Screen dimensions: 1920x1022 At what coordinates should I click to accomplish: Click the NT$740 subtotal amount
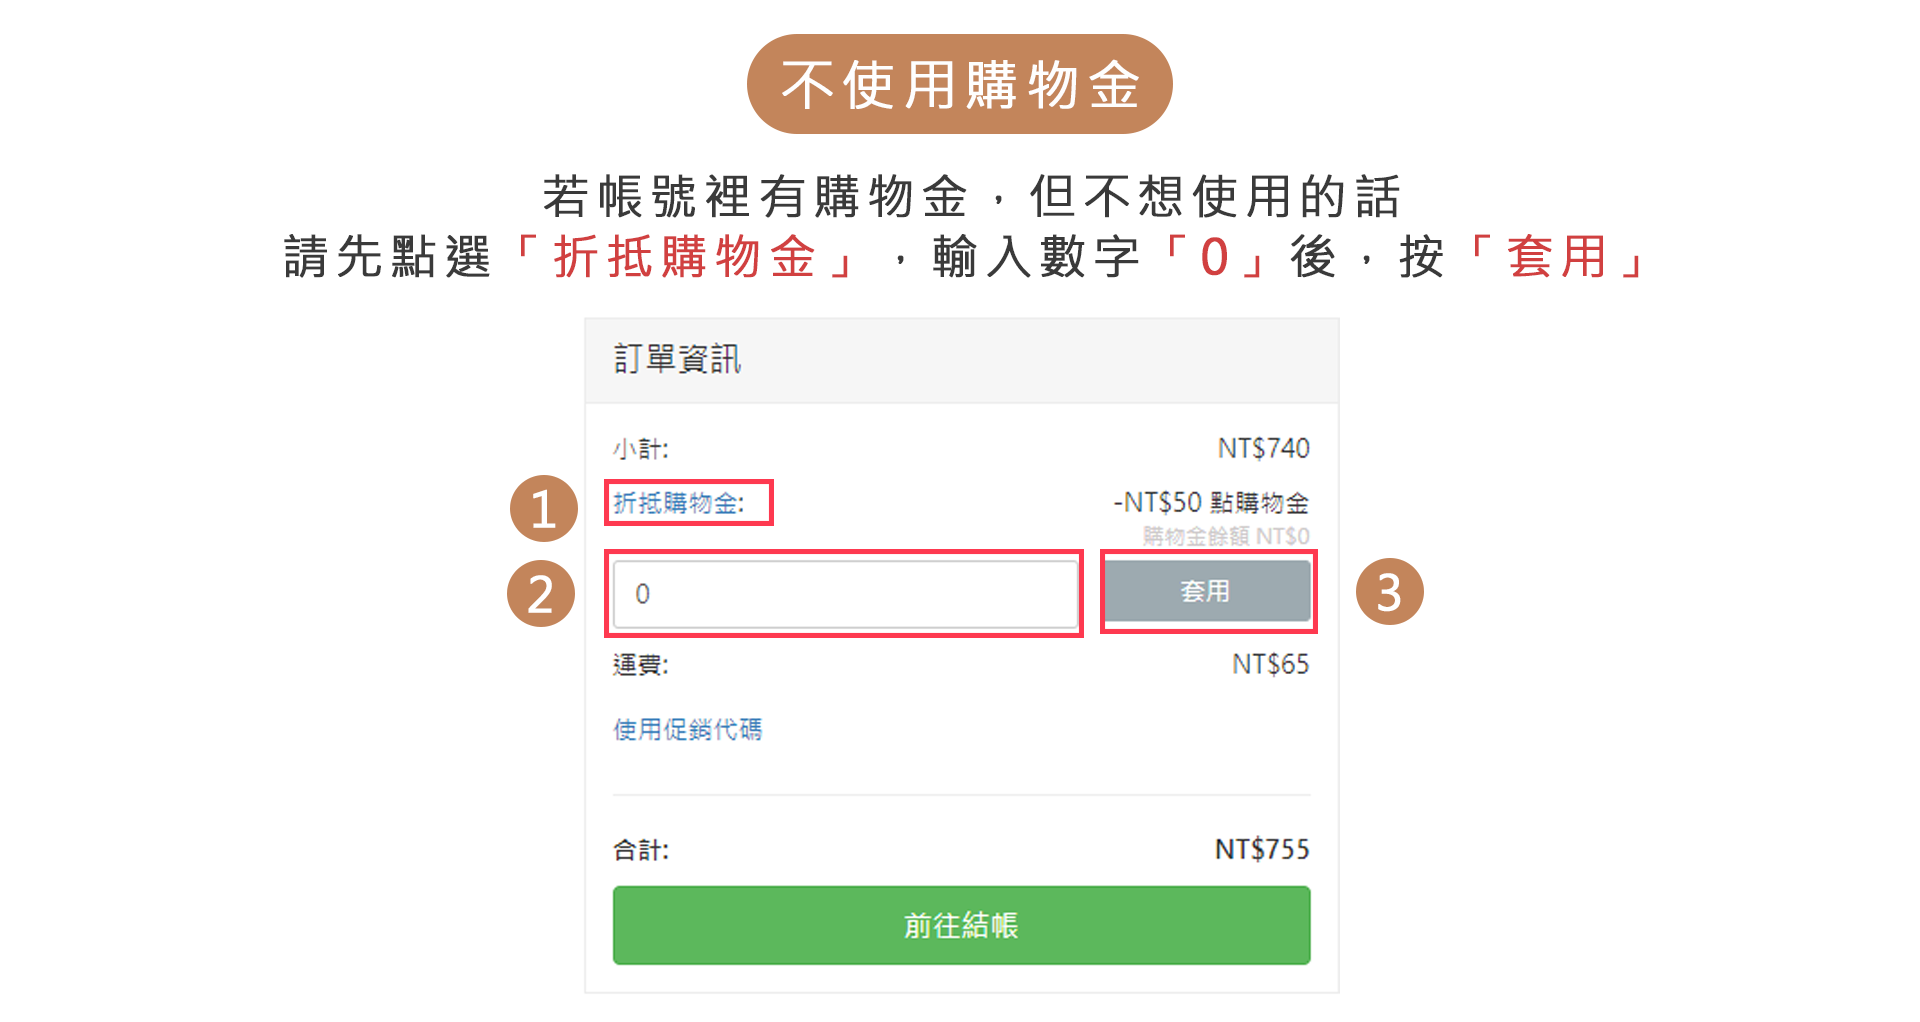[1263, 448]
